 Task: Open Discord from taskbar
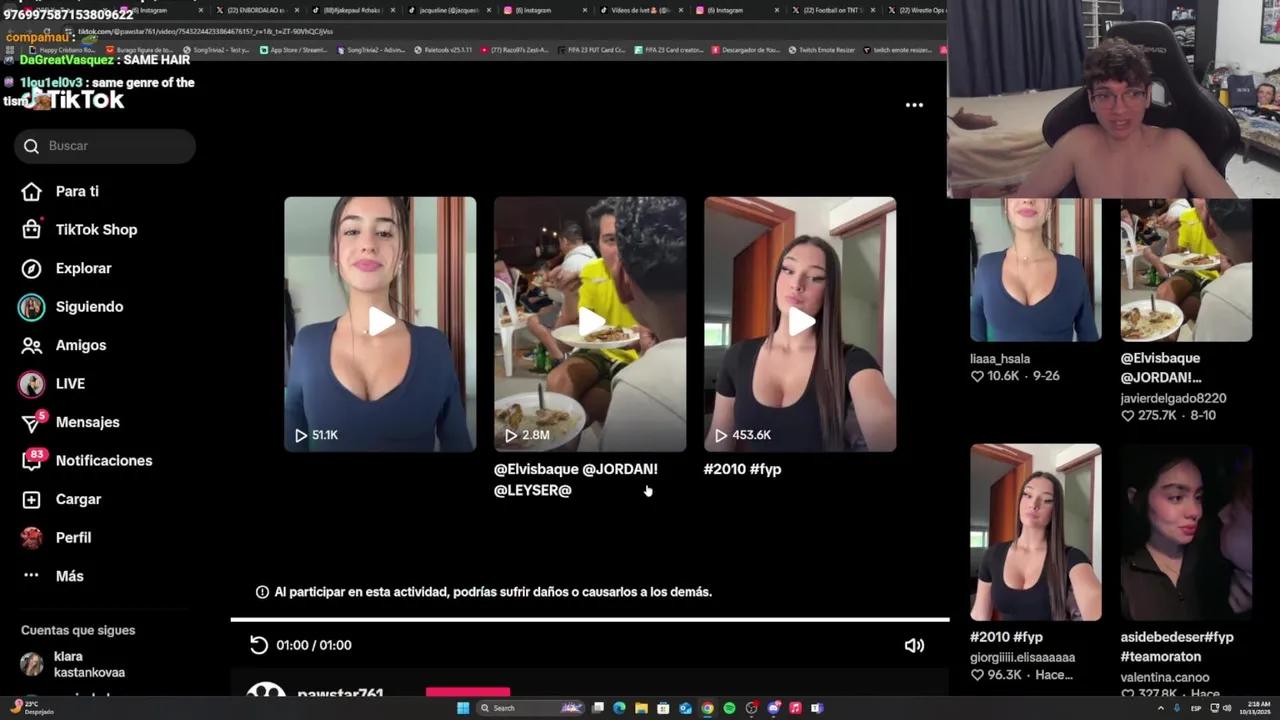773,708
